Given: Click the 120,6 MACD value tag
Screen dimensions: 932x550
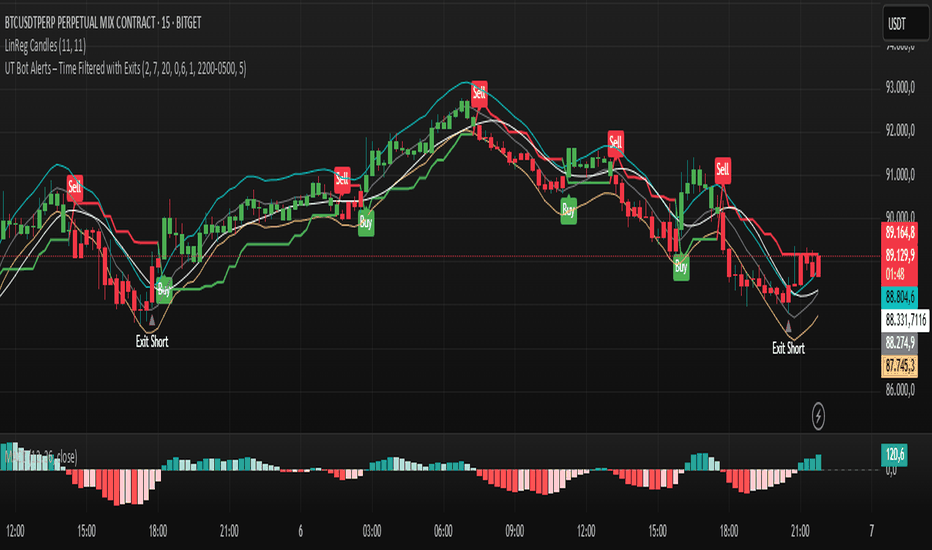Looking at the screenshot, I should tap(894, 455).
